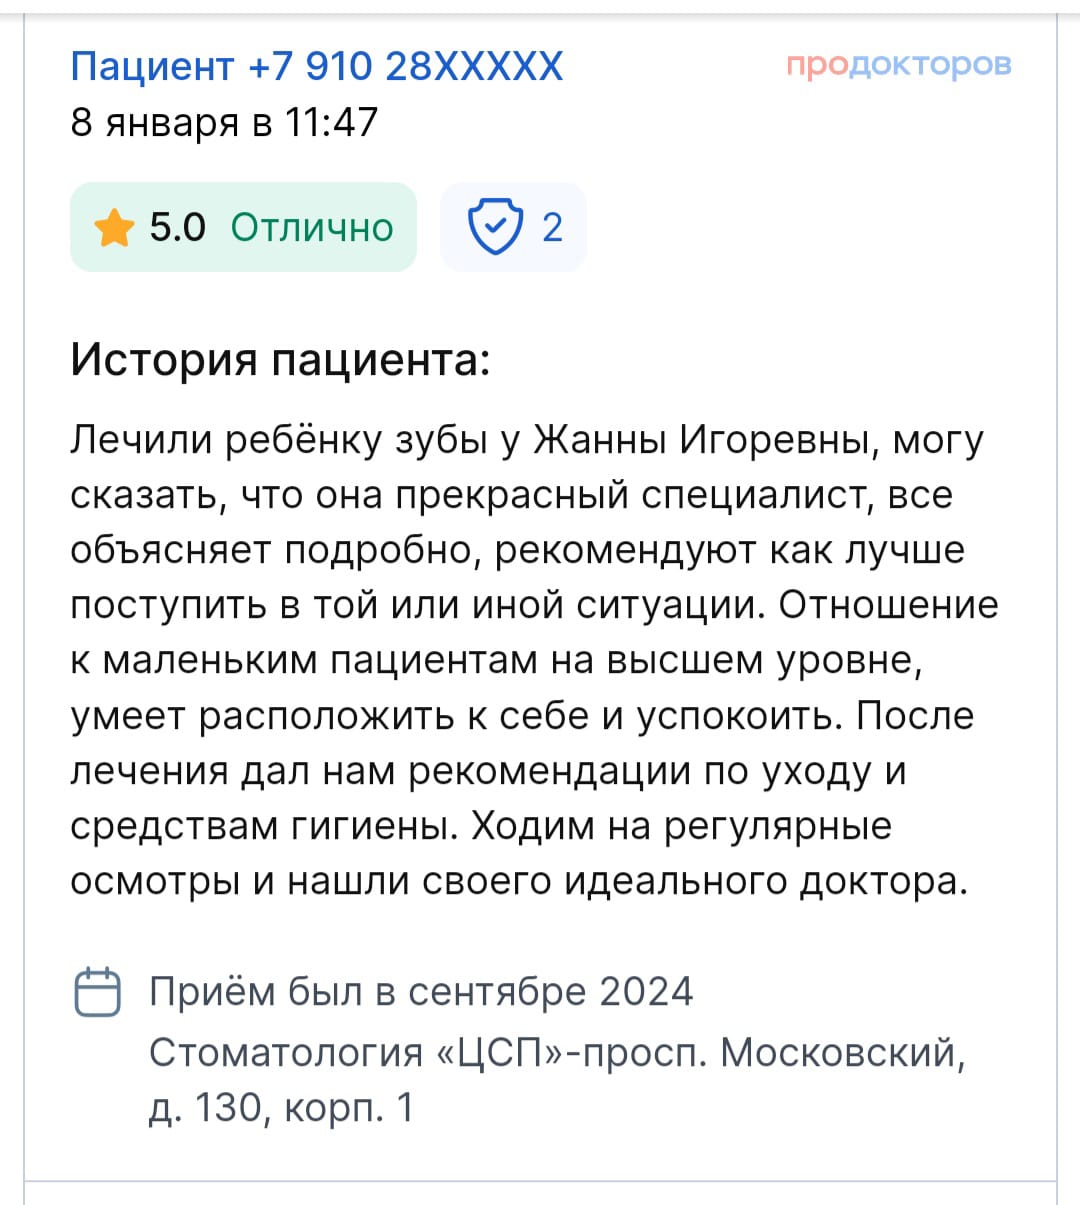1080x1205 pixels.
Task: Click the calendar icon beside appointment date
Action: point(98,992)
